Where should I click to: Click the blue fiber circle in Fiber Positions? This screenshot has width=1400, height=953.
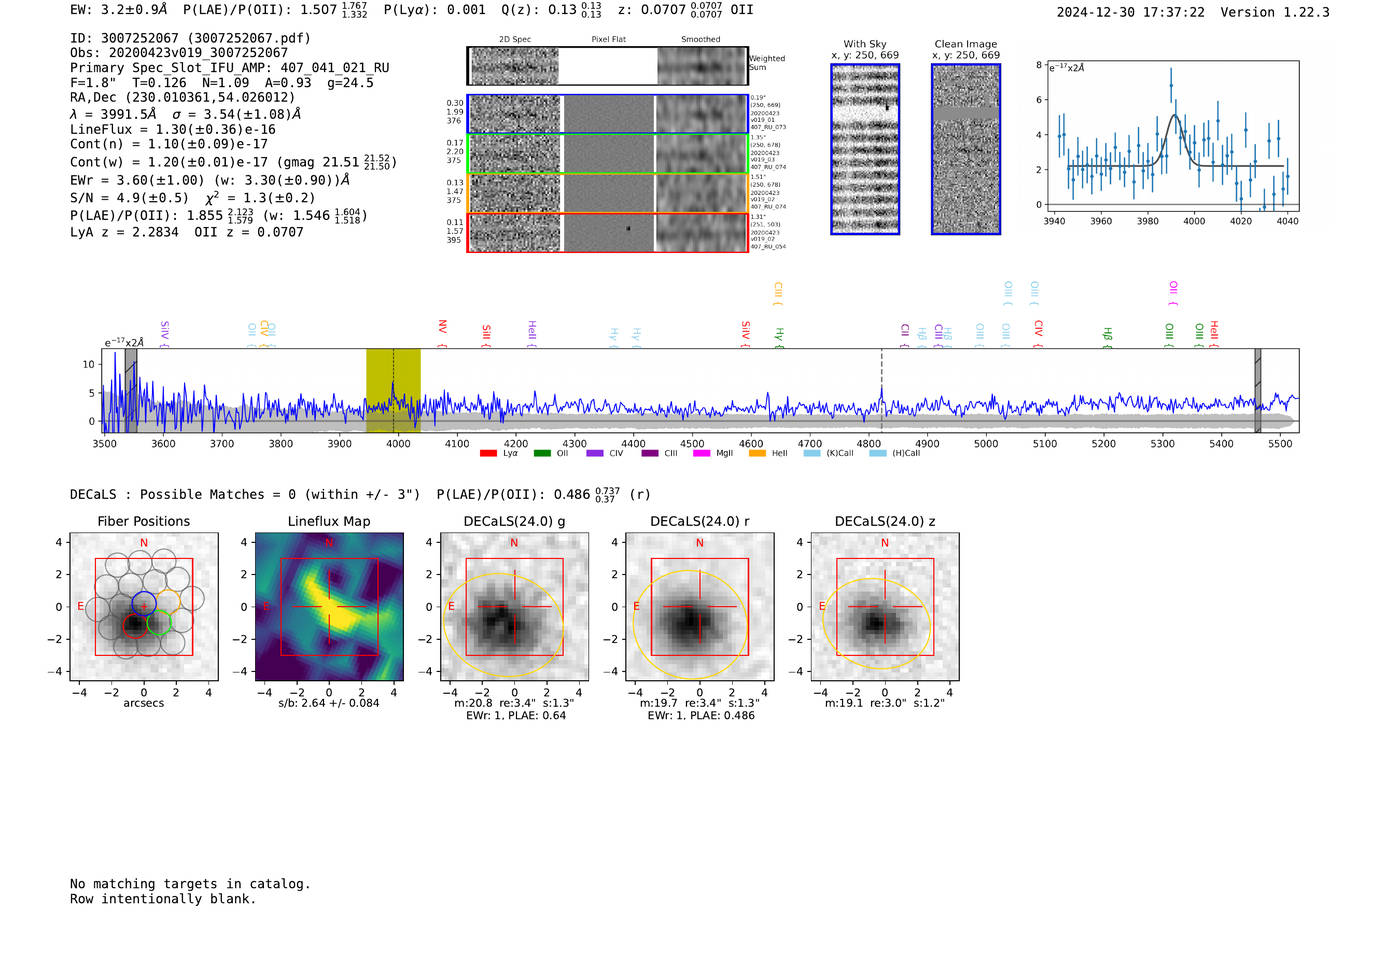pyautogui.click(x=144, y=603)
